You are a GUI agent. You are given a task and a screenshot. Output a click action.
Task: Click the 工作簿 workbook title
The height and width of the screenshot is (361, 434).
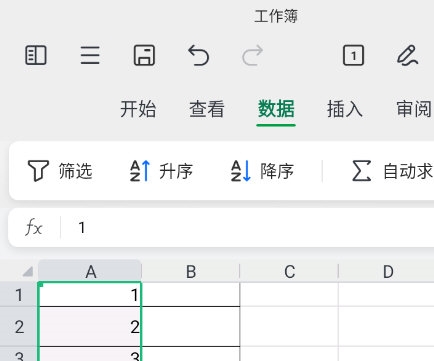click(276, 16)
